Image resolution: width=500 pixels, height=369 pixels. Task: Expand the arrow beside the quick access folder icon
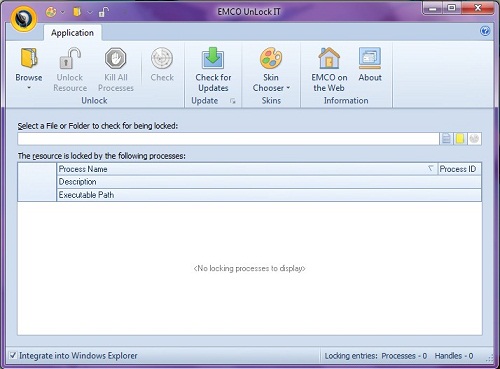click(x=90, y=13)
